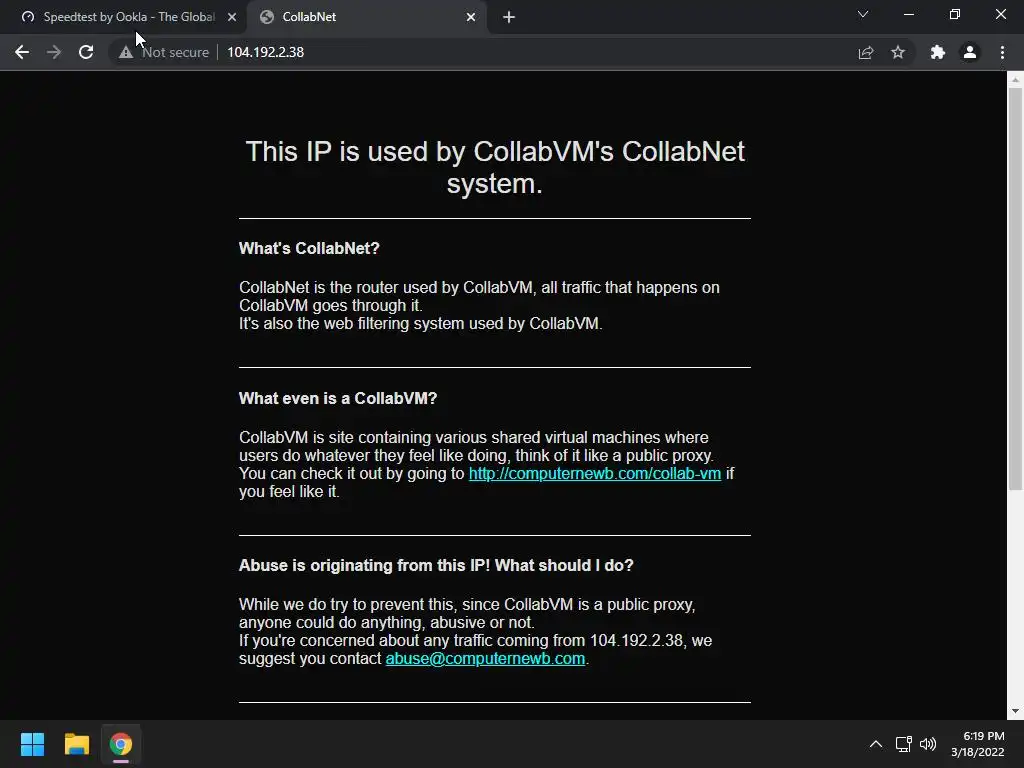Click the page scrollbar thumb
The image size is (1024, 768).
click(1015, 289)
